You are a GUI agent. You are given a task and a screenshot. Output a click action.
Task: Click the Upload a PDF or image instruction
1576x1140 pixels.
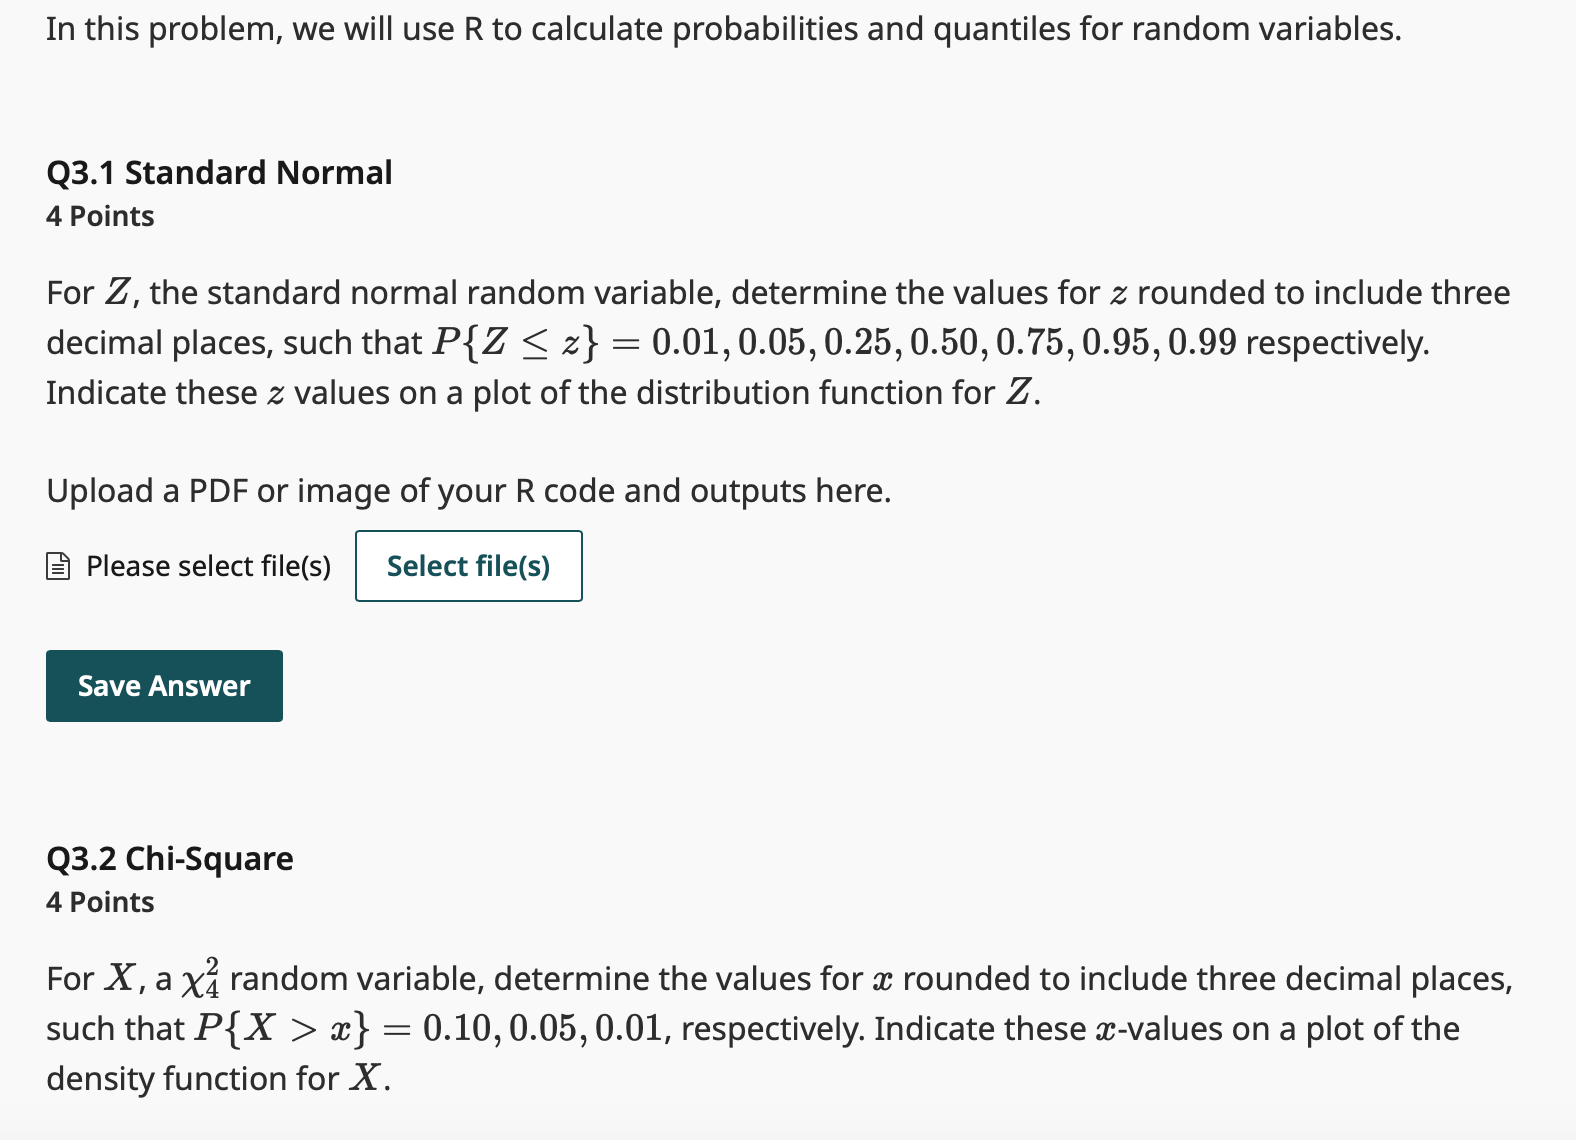pos(468,491)
